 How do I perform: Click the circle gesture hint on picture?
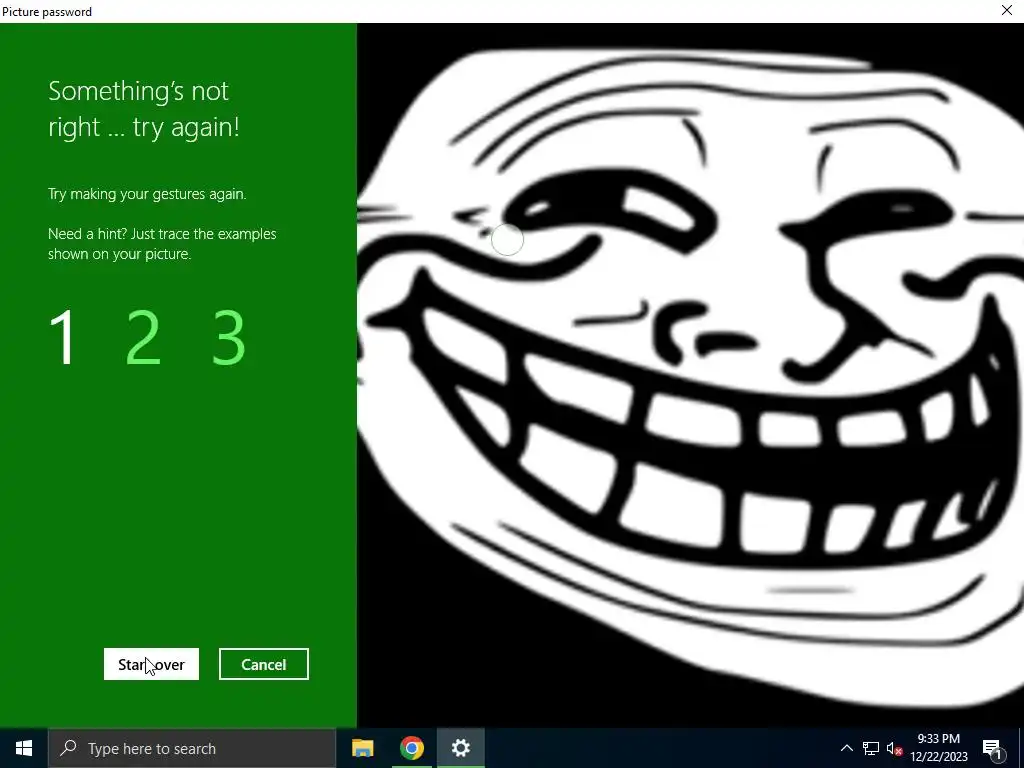pos(507,240)
